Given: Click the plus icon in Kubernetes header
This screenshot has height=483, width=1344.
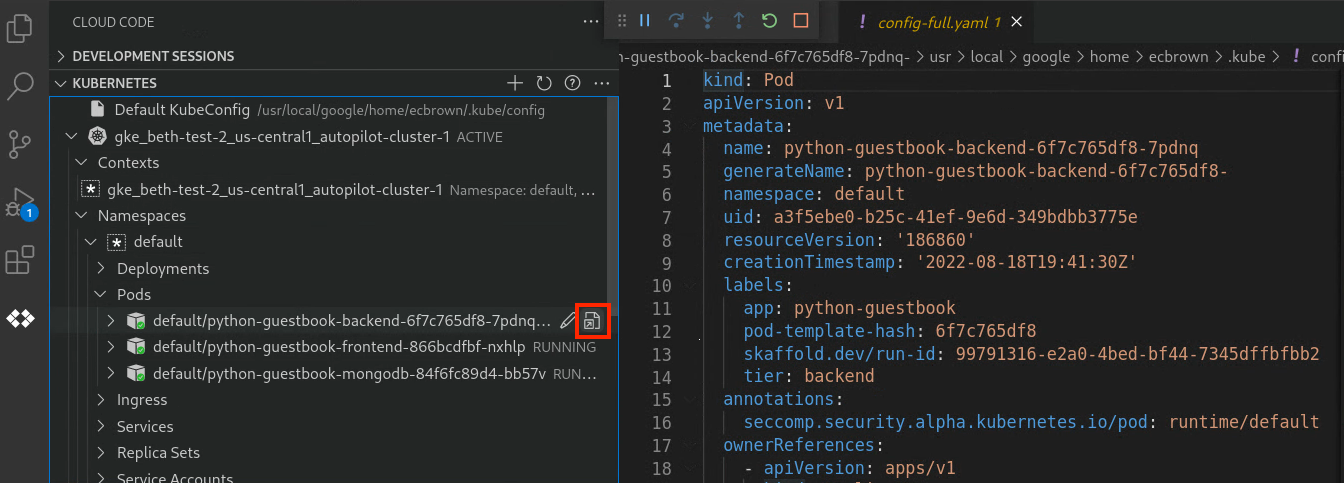Looking at the screenshot, I should [x=515, y=83].
